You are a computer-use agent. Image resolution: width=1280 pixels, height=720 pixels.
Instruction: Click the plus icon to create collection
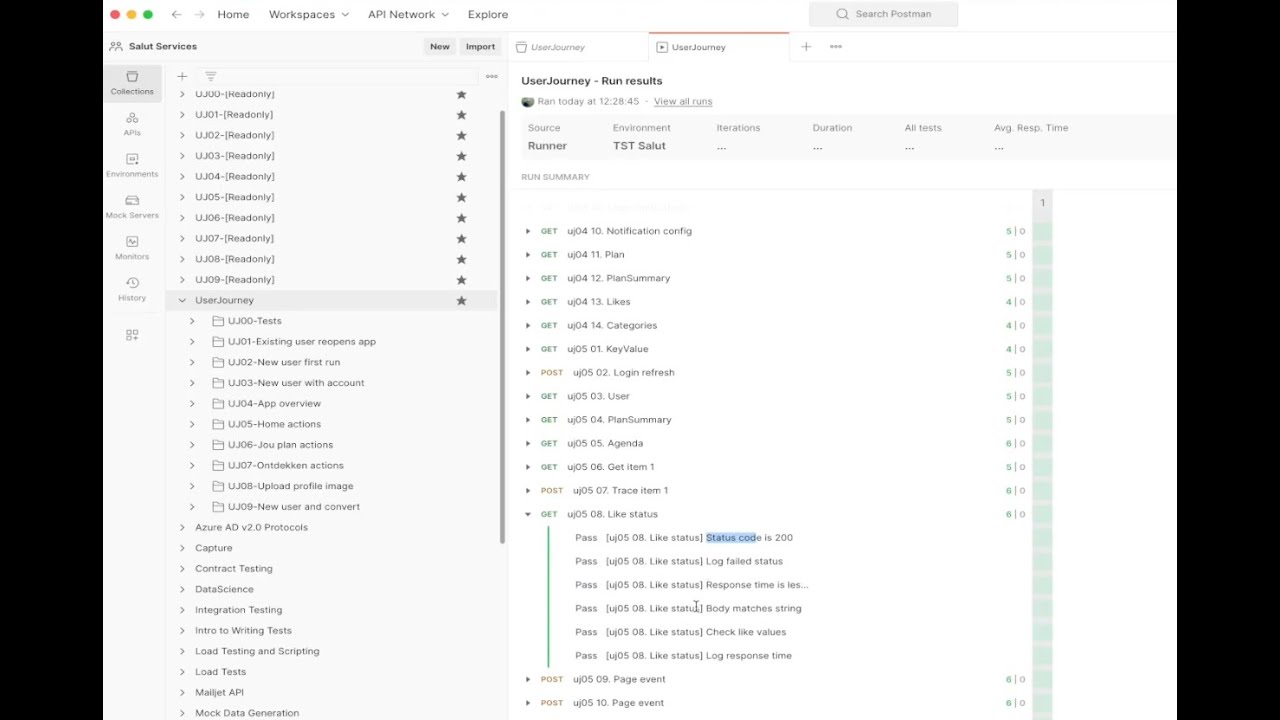tap(182, 76)
